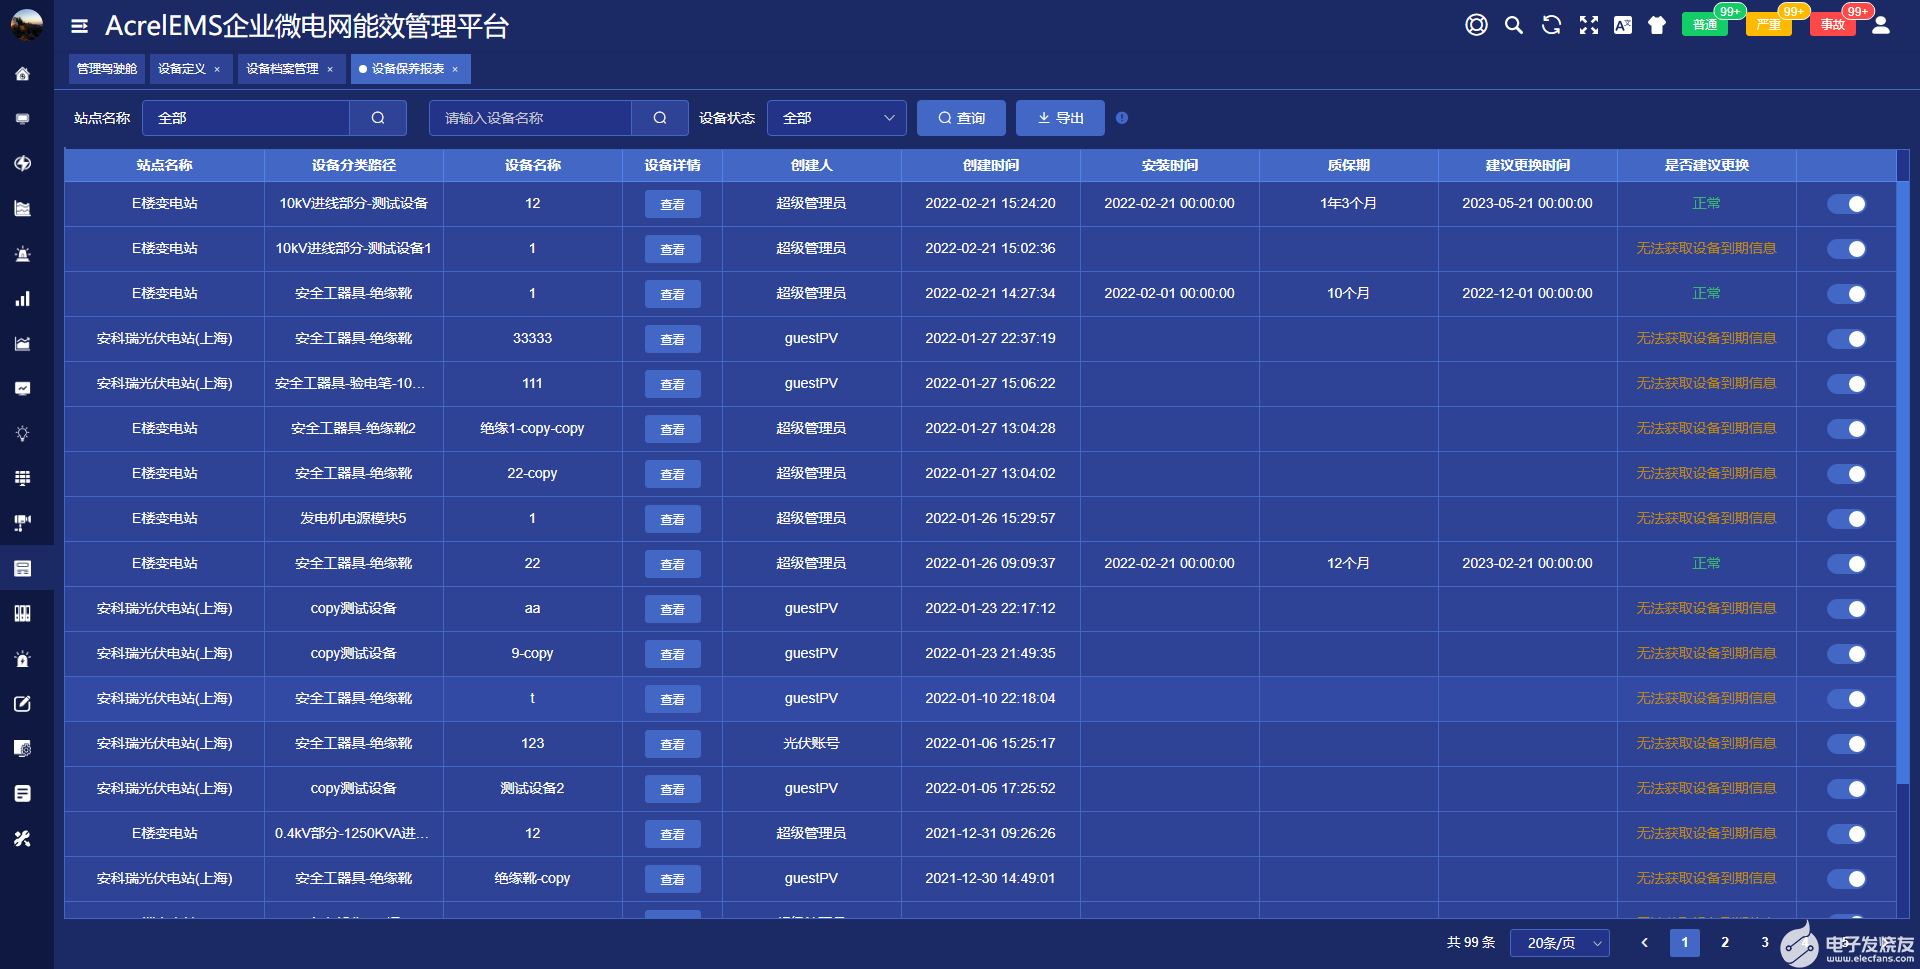Open the 20条/页 page size dropdown
This screenshot has width=1920, height=969.
pyautogui.click(x=1560, y=943)
